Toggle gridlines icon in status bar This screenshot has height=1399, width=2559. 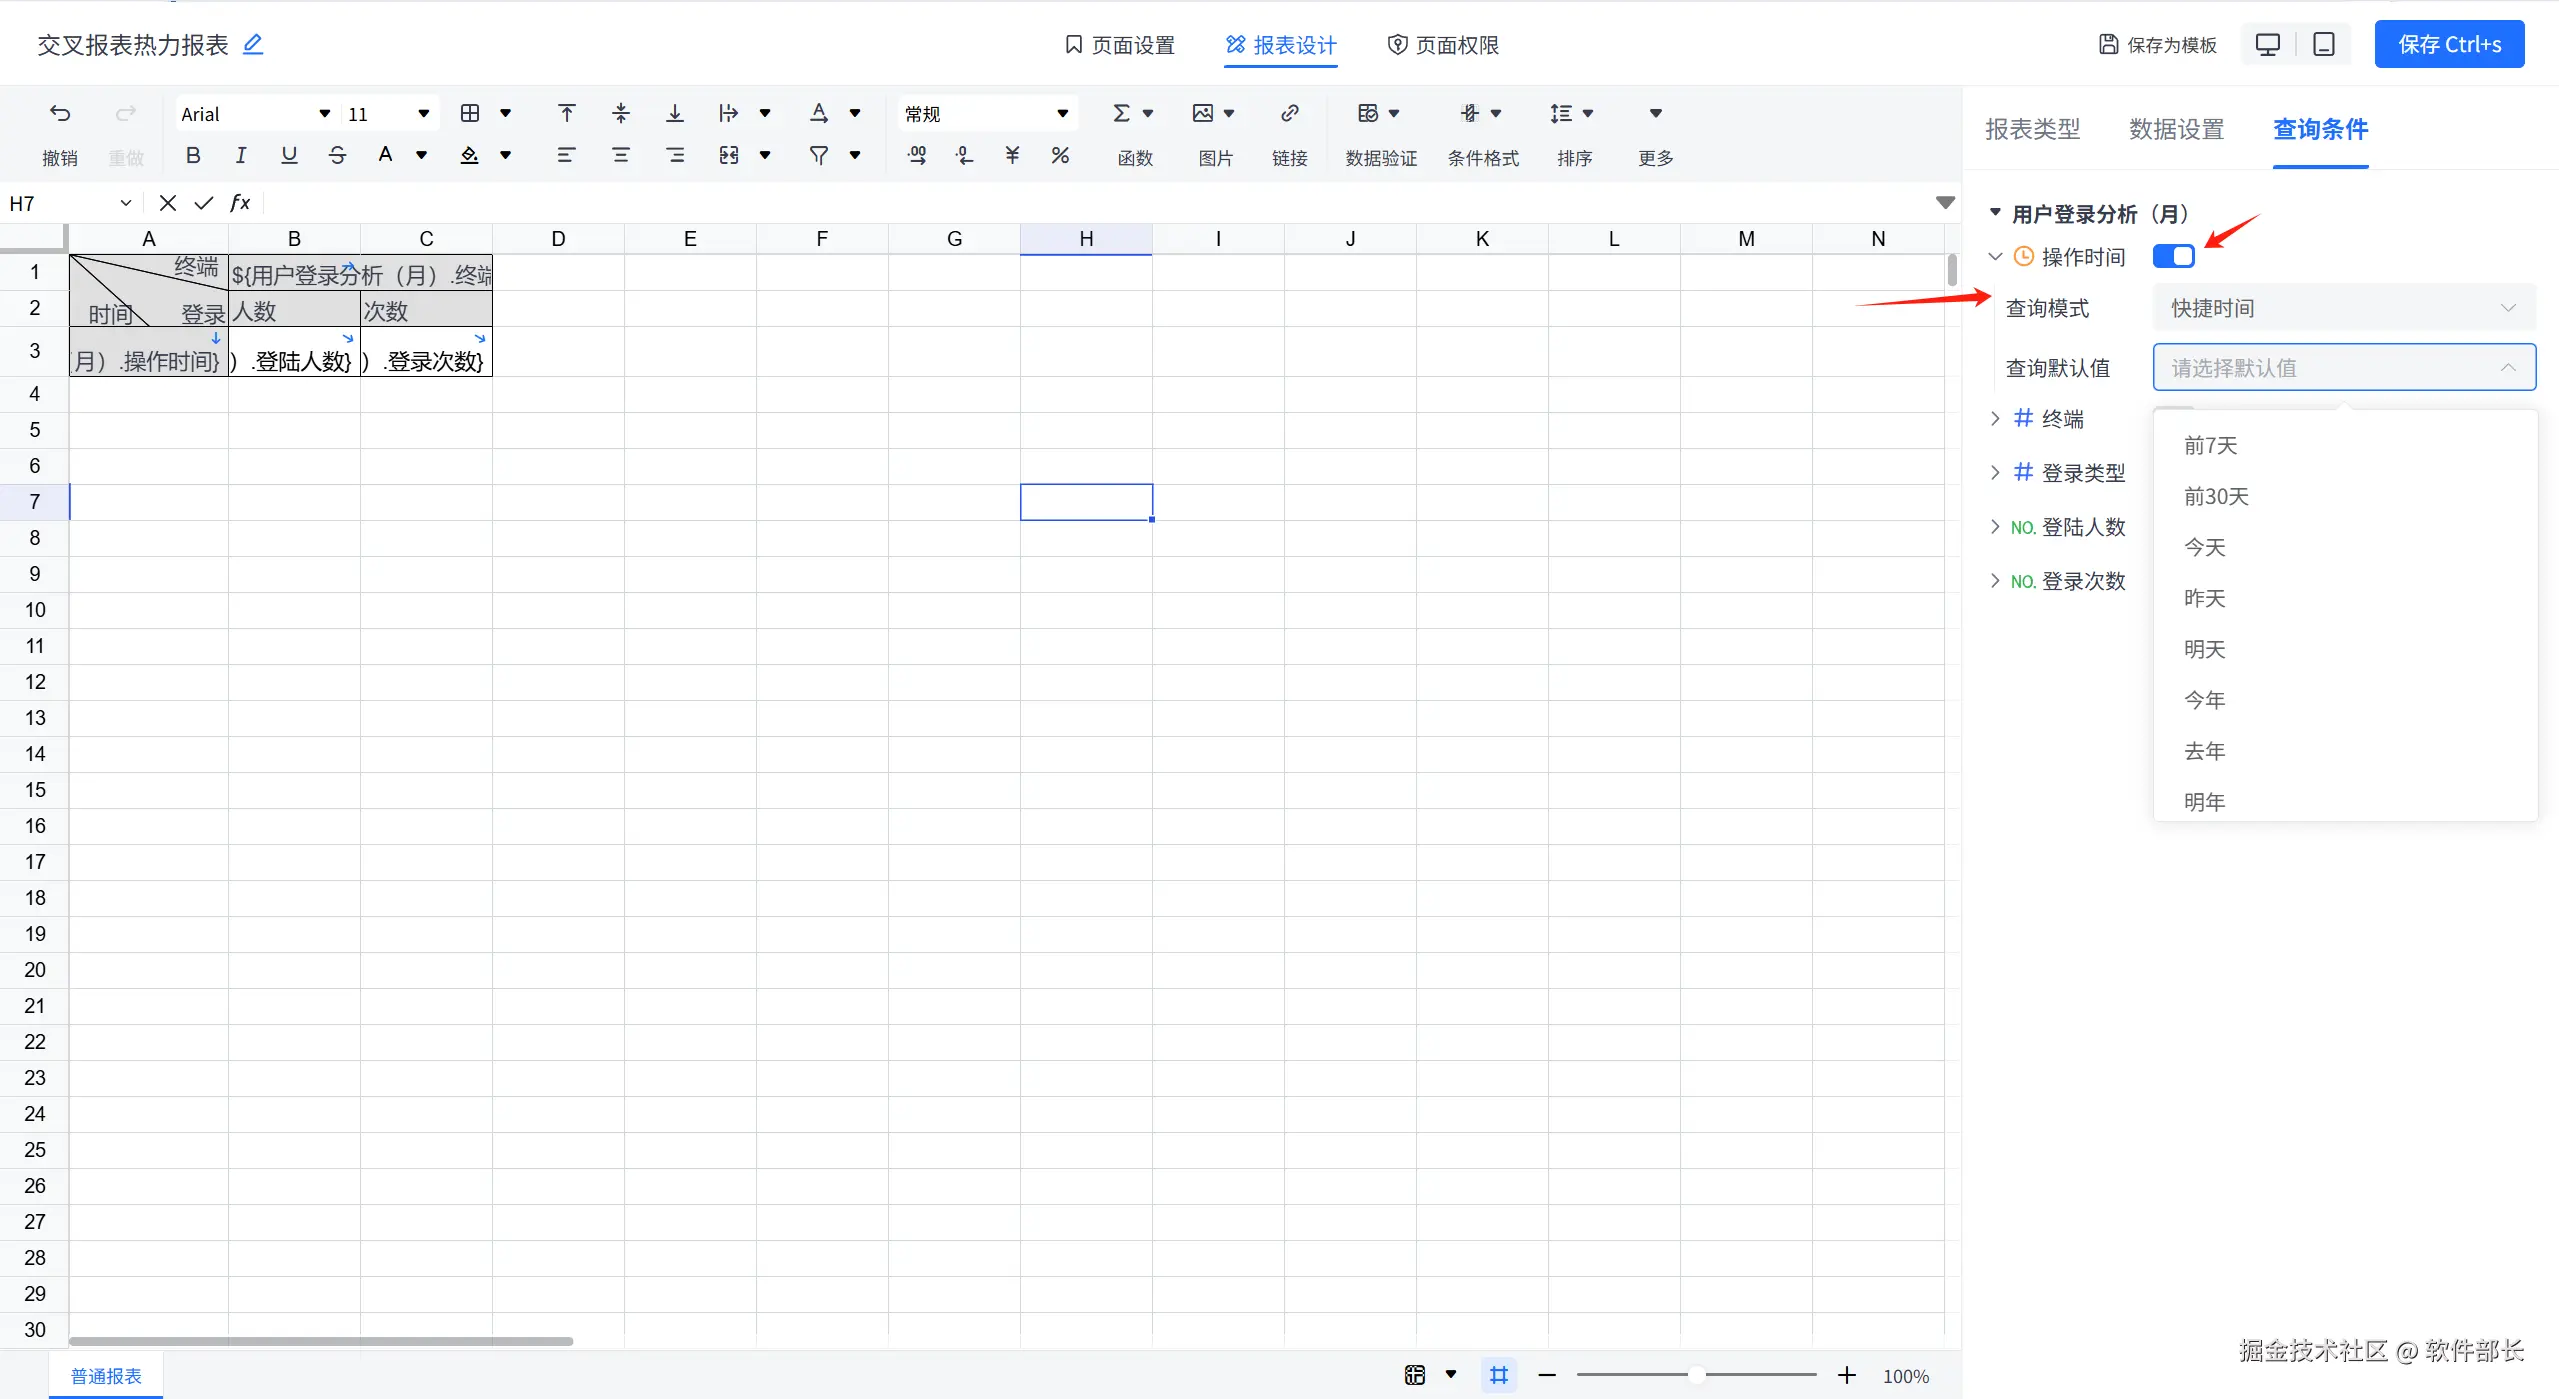pyautogui.click(x=1498, y=1375)
